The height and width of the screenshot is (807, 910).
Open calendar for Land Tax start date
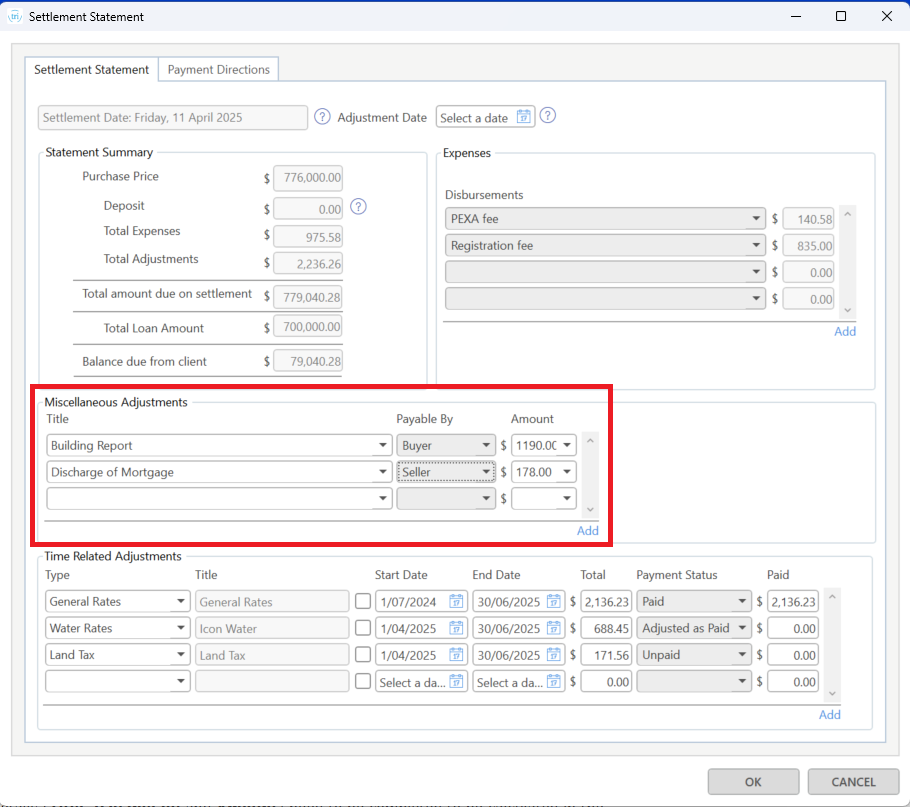coord(457,656)
